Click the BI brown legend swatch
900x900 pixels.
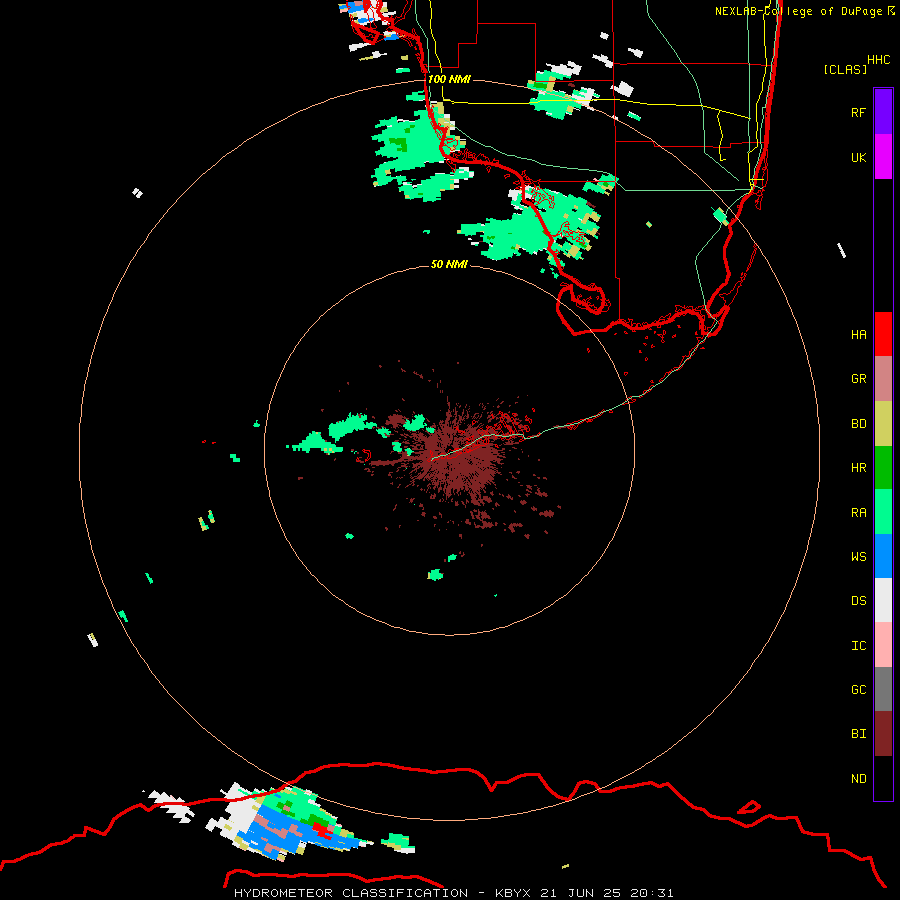pos(883,734)
